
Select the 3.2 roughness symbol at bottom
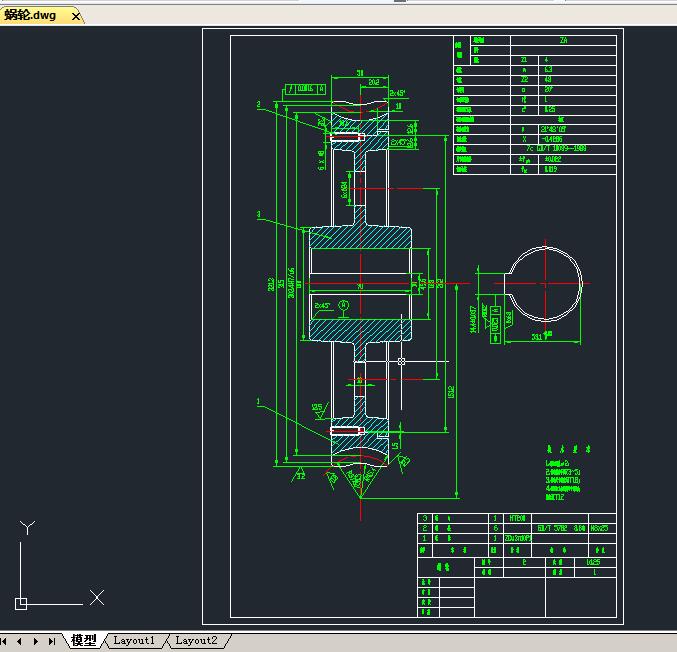[x=300, y=473]
